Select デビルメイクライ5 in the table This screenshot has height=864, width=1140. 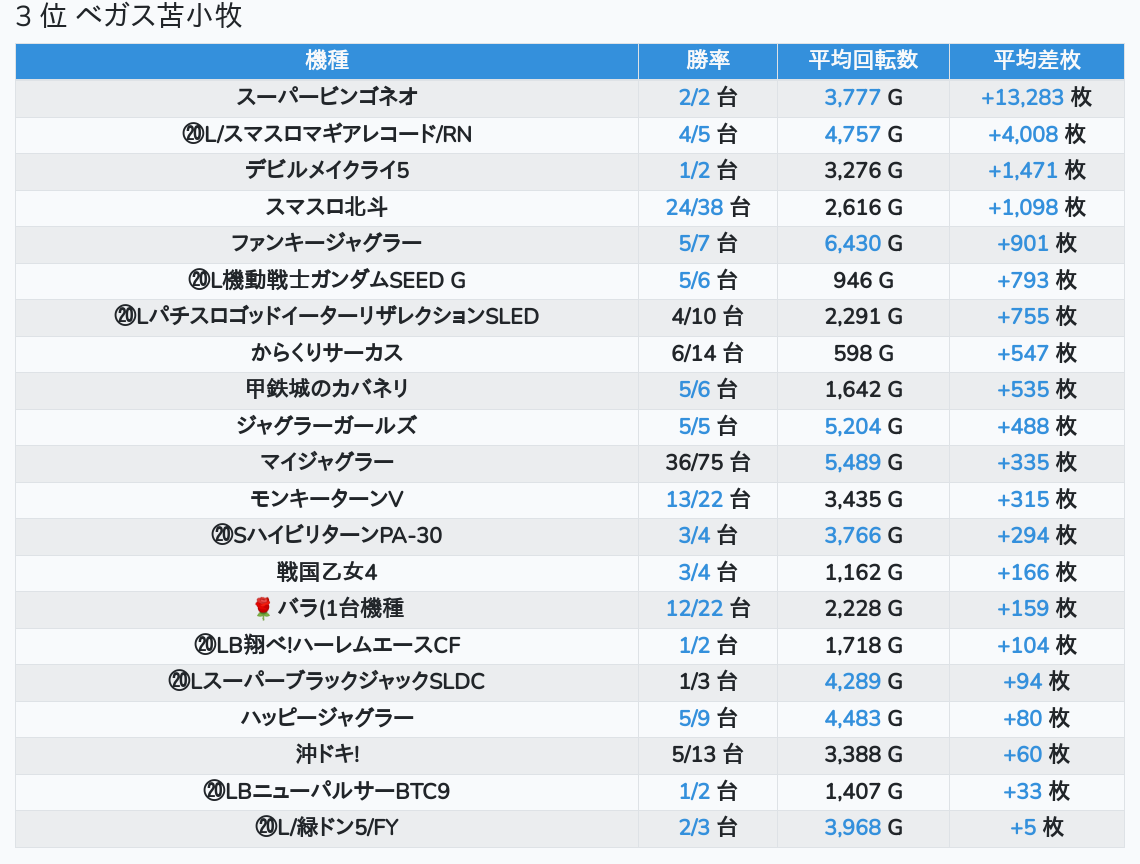pos(326,170)
